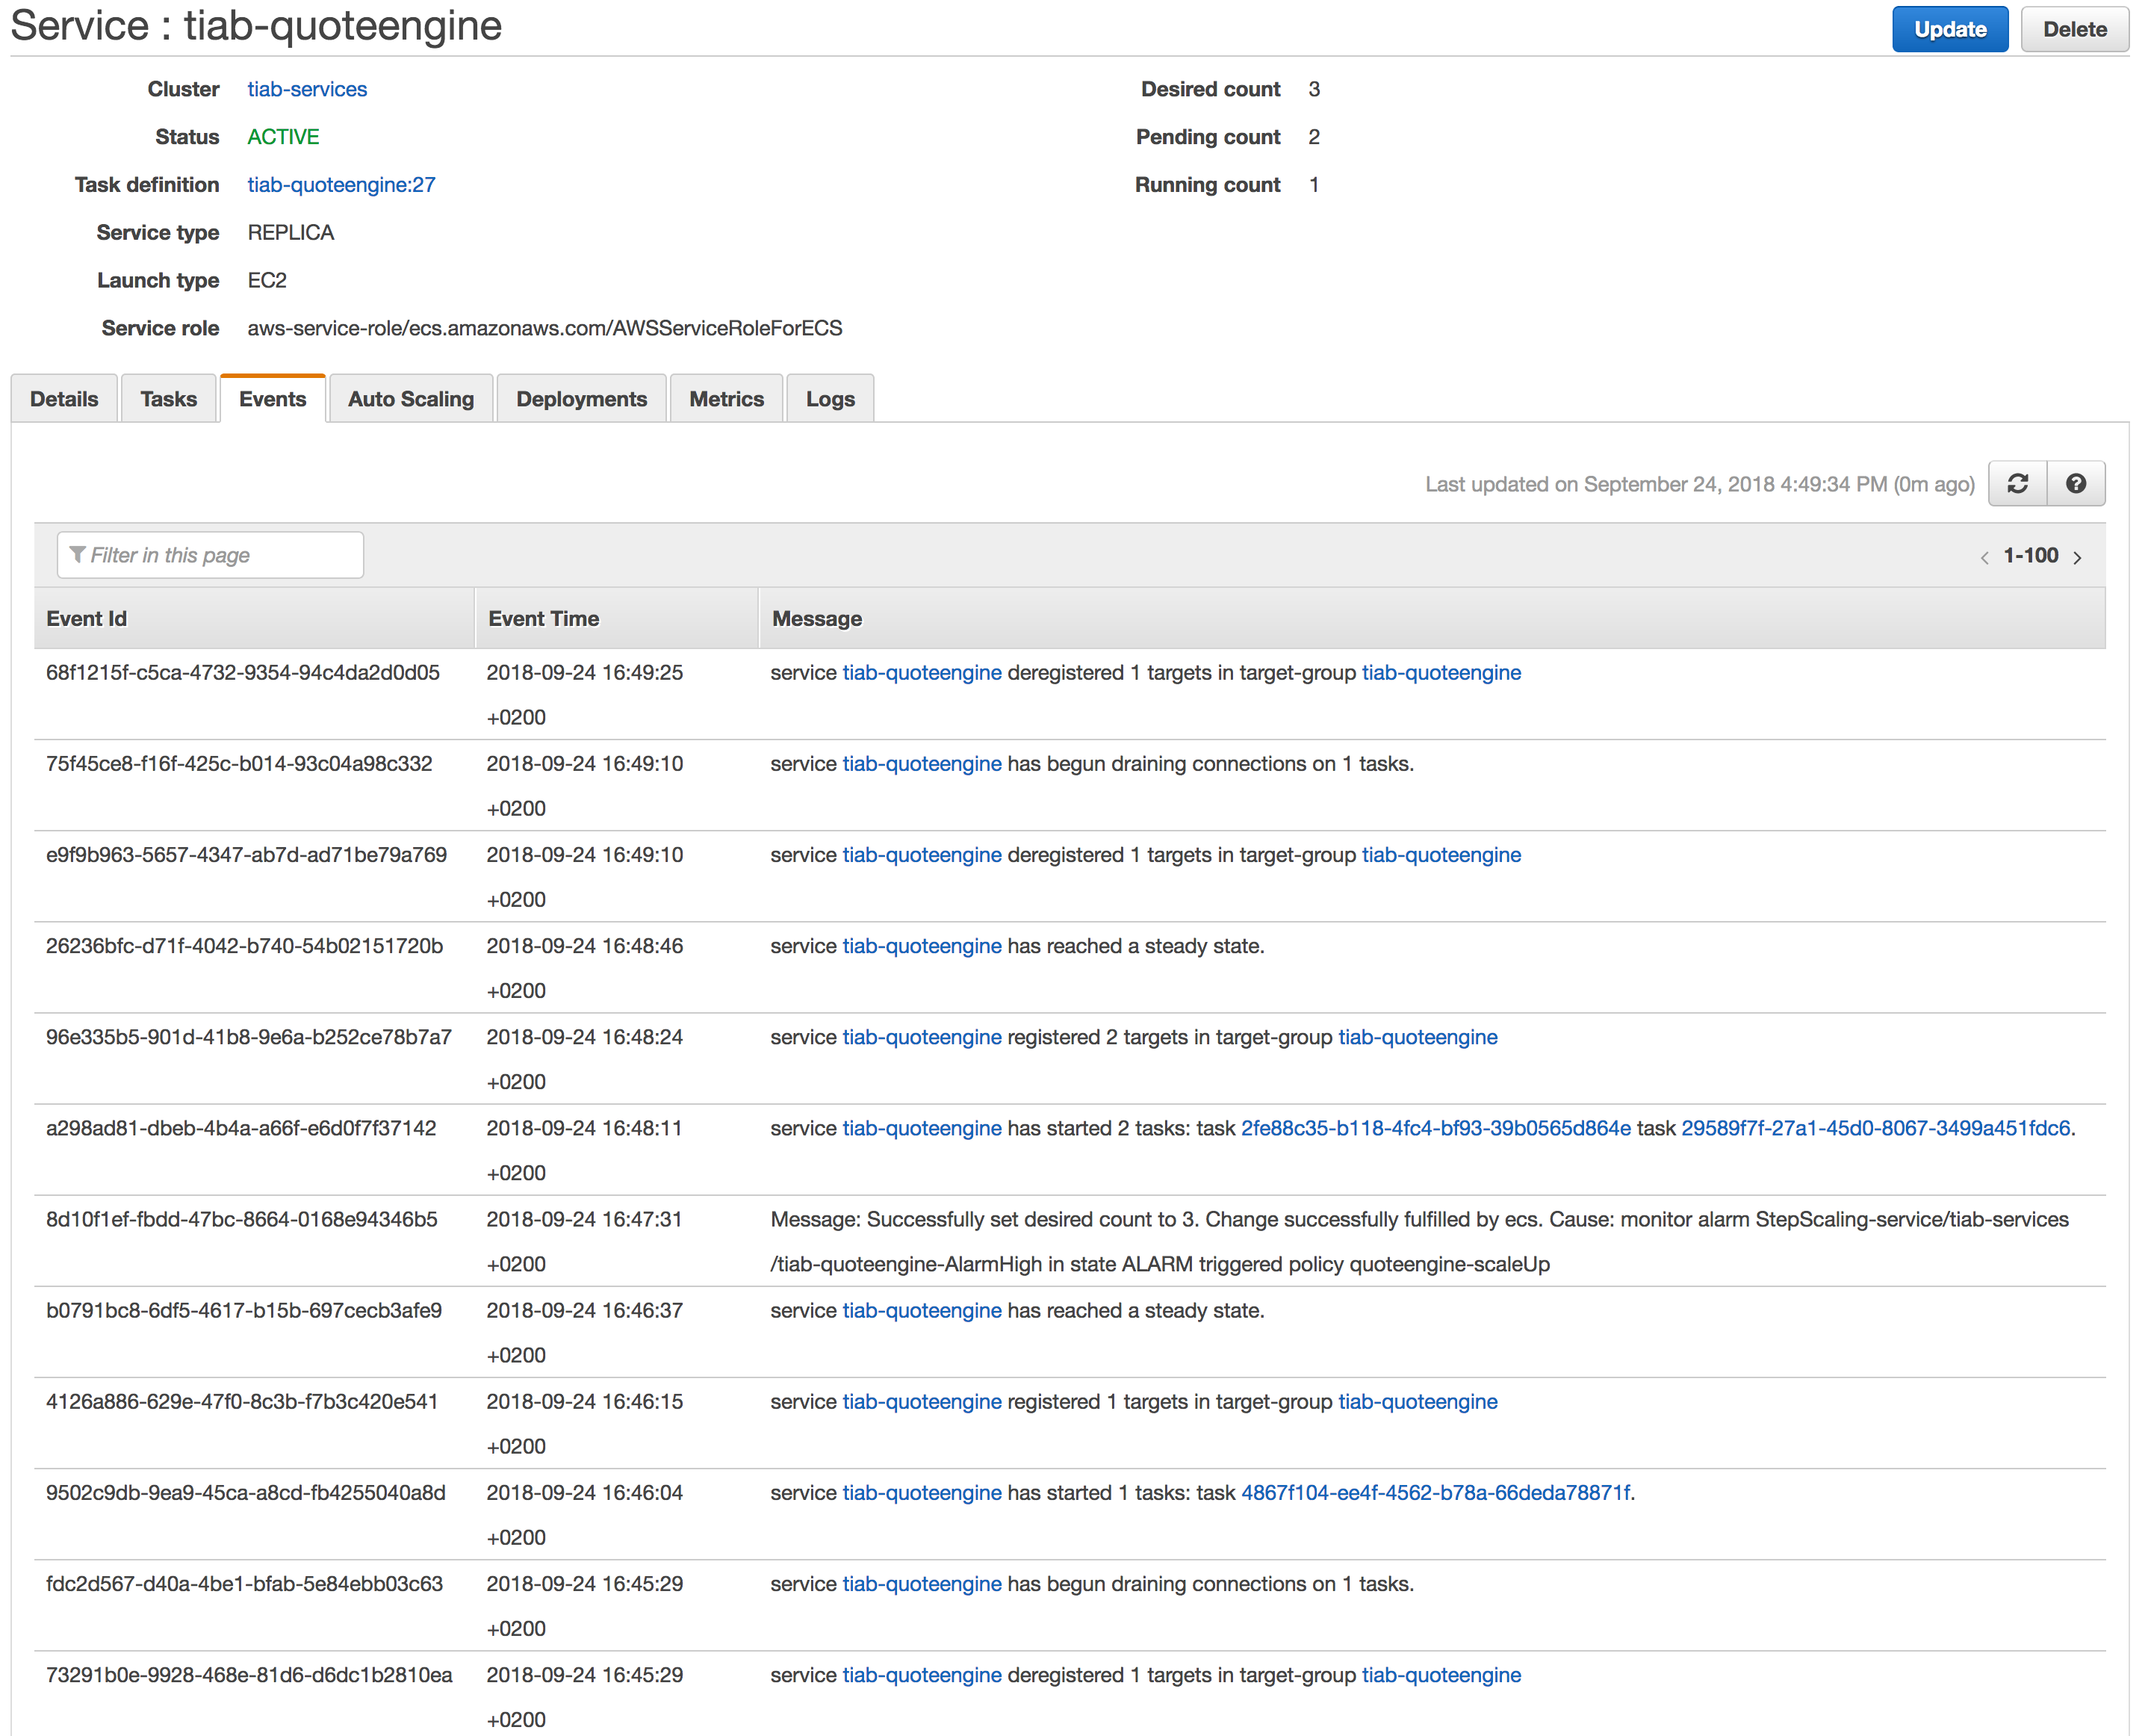Select event id a298ad81-dbeb-4b4a-a66f-e6d0f7f37142

click(x=241, y=1128)
